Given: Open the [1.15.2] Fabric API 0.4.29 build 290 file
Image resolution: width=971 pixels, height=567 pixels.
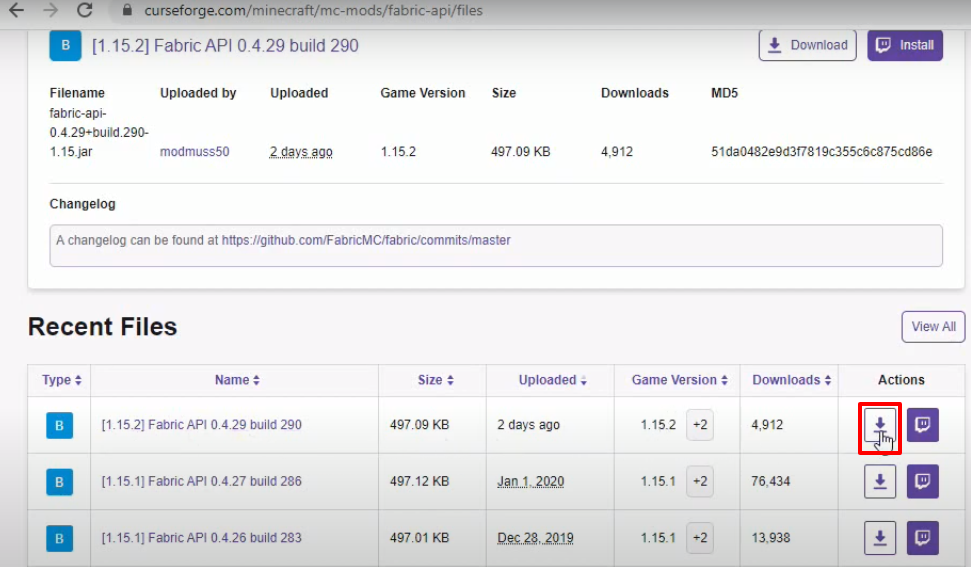Looking at the screenshot, I should tap(201, 425).
